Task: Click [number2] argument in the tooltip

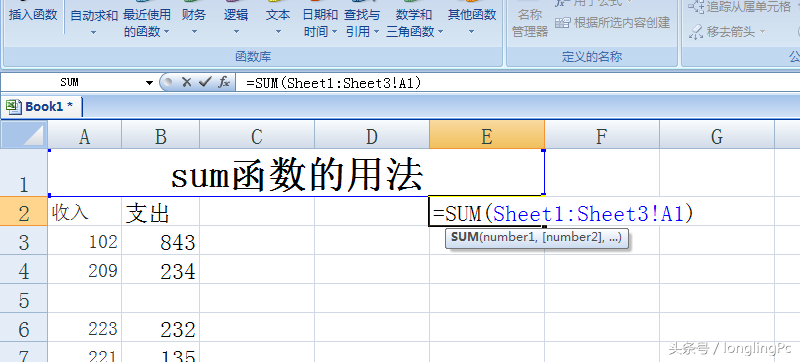Action: click(572, 238)
